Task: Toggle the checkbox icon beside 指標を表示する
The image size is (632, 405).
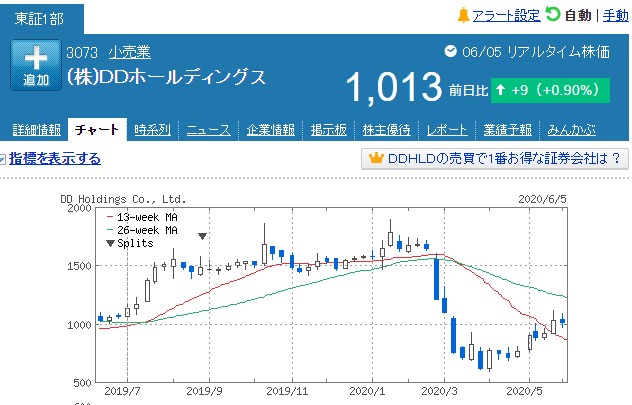Action: coord(2,159)
